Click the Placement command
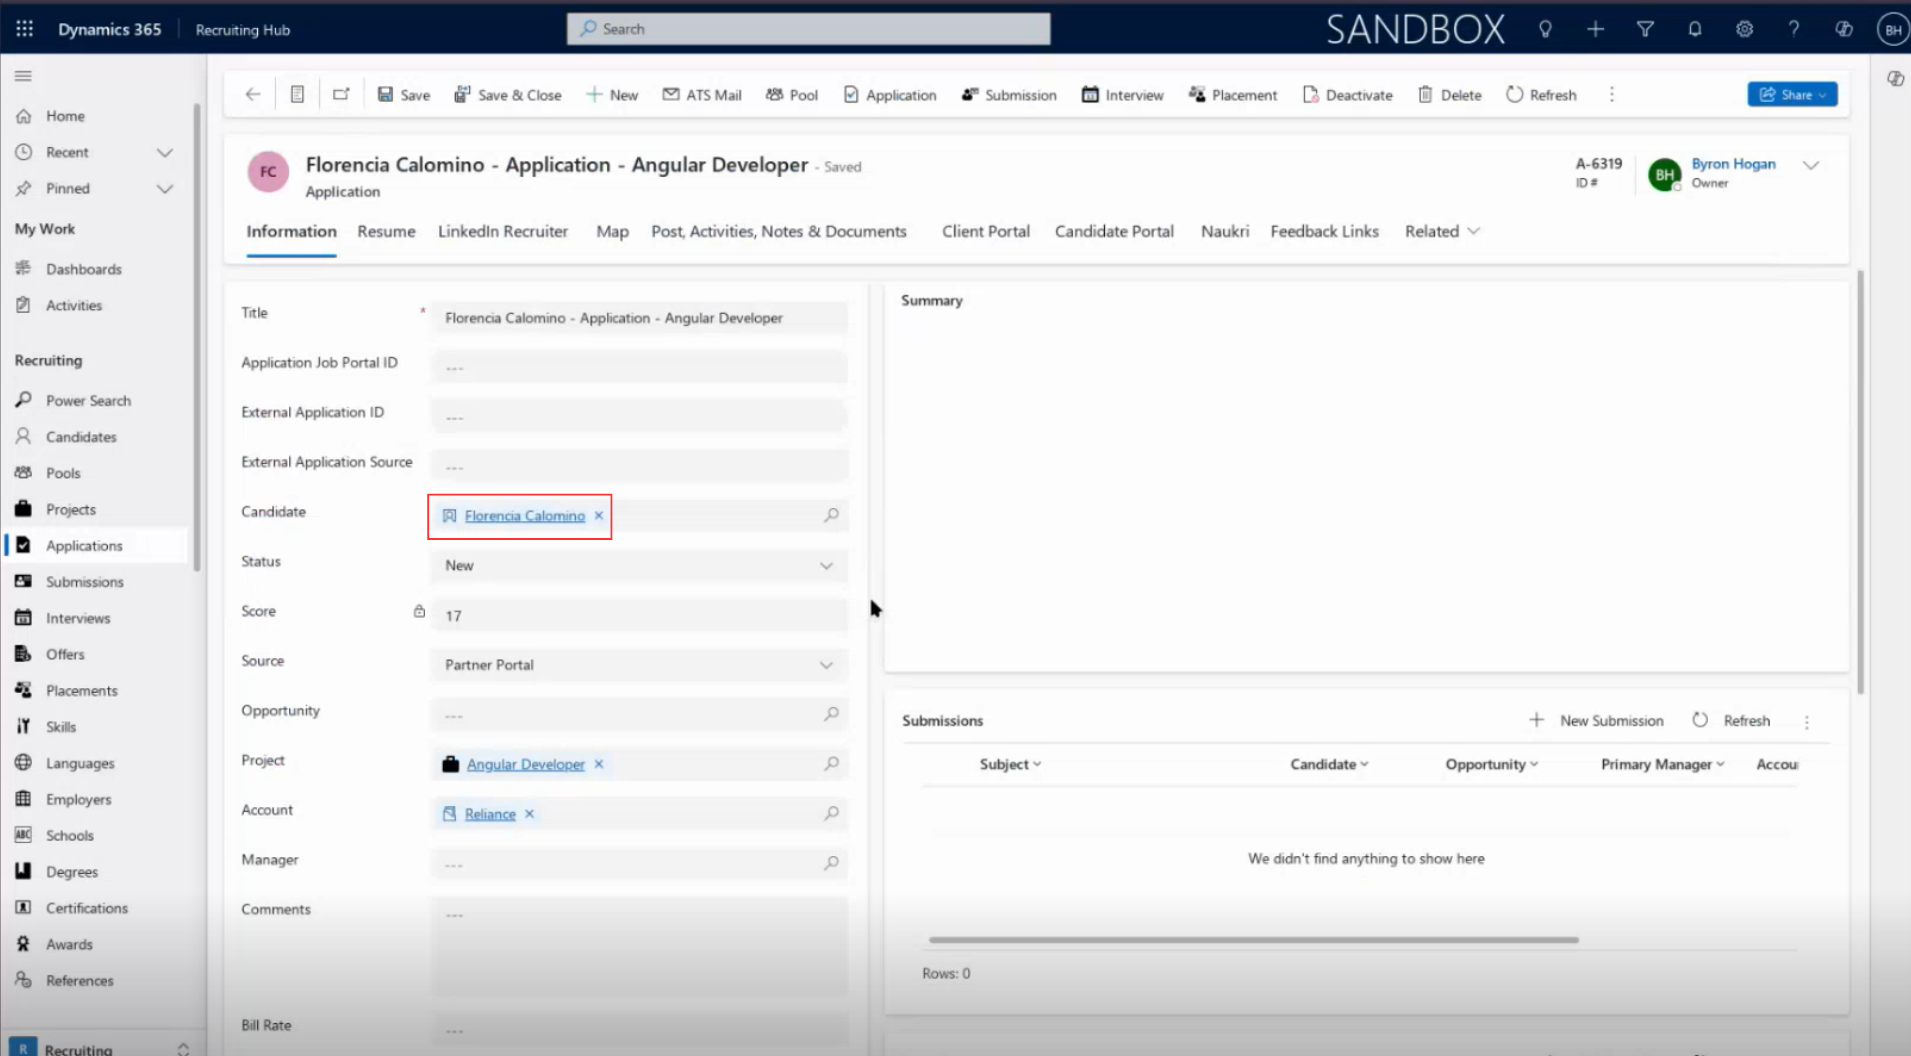This screenshot has height=1056, width=1911. pos(1233,95)
